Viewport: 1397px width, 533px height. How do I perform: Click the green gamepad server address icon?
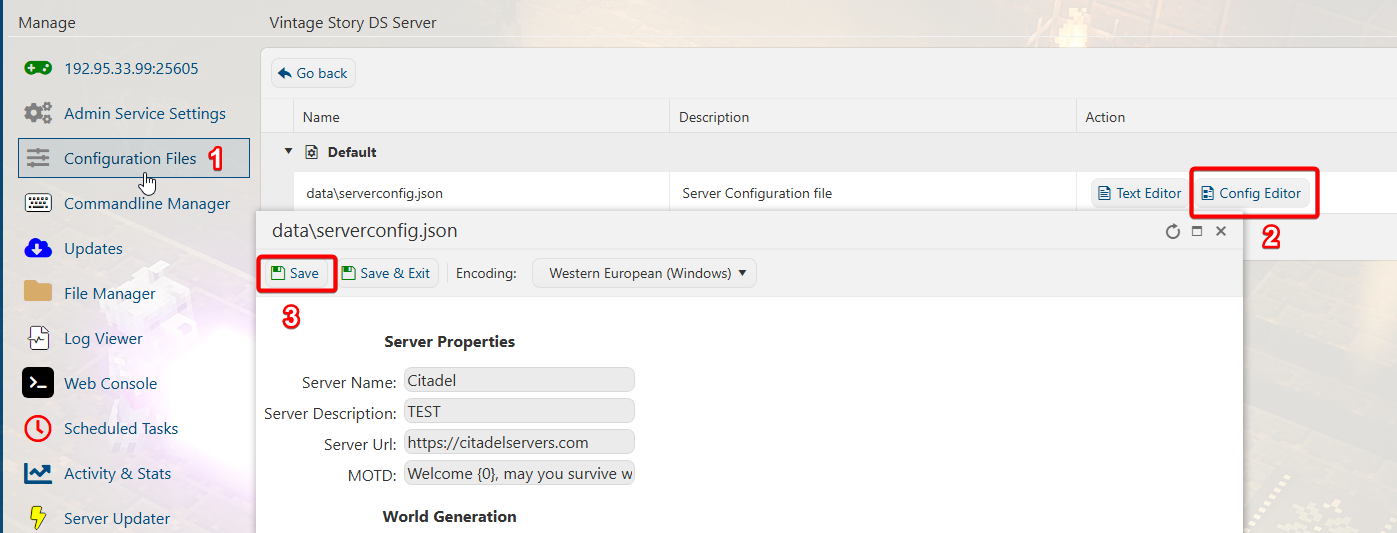[x=38, y=69]
